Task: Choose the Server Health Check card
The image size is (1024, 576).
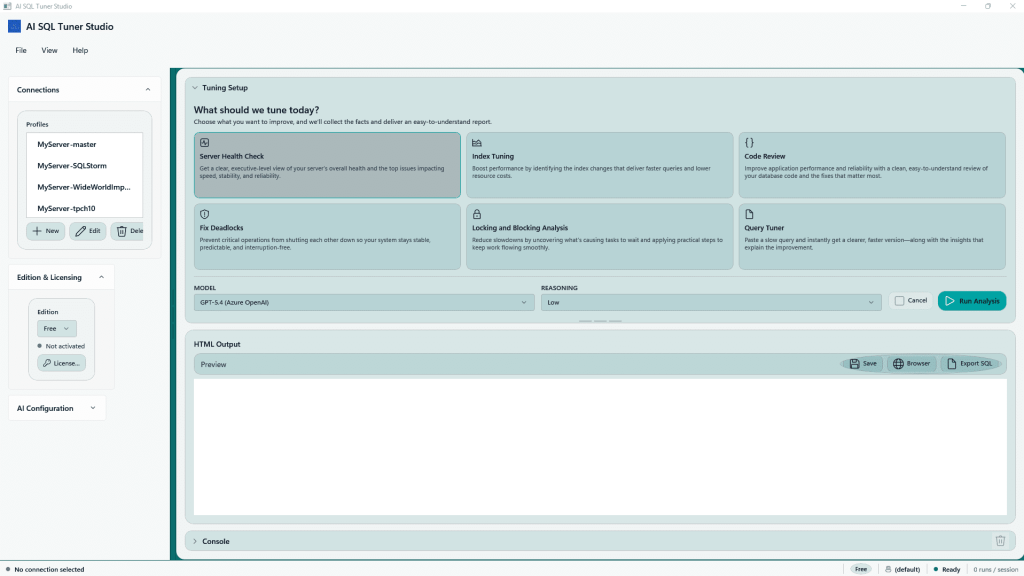Action: 327,165
